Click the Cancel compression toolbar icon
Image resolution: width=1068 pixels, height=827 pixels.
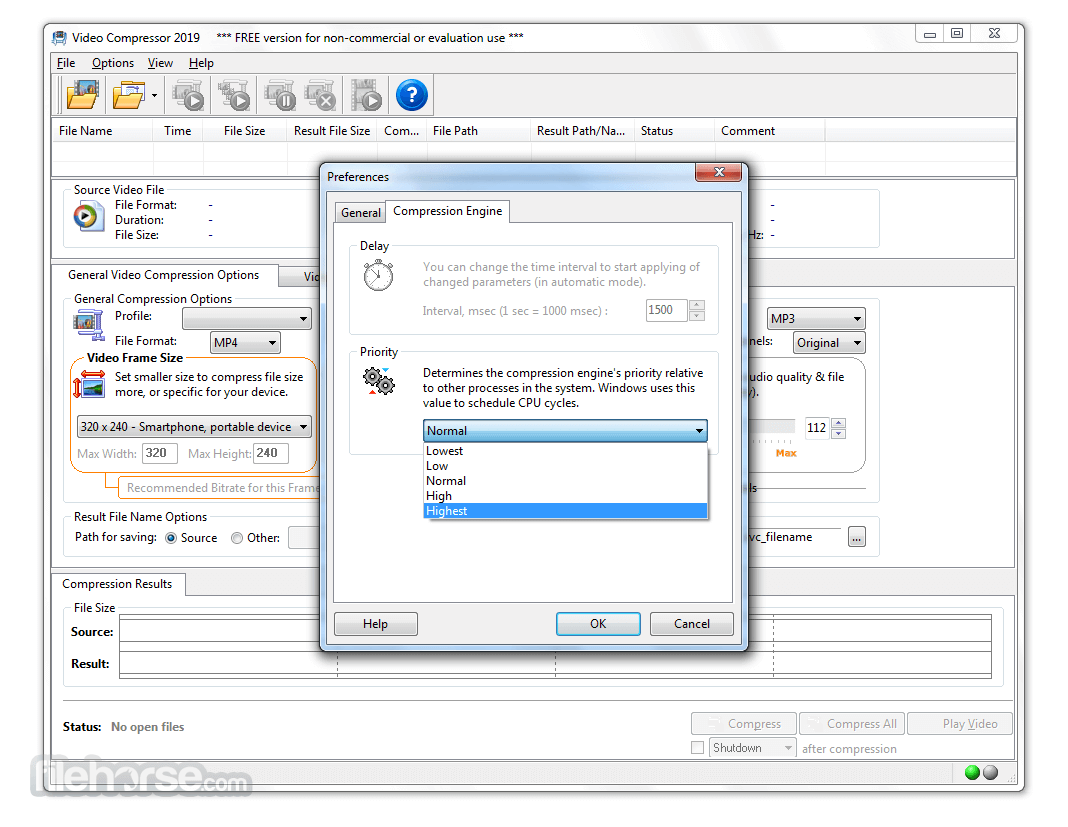(321, 95)
